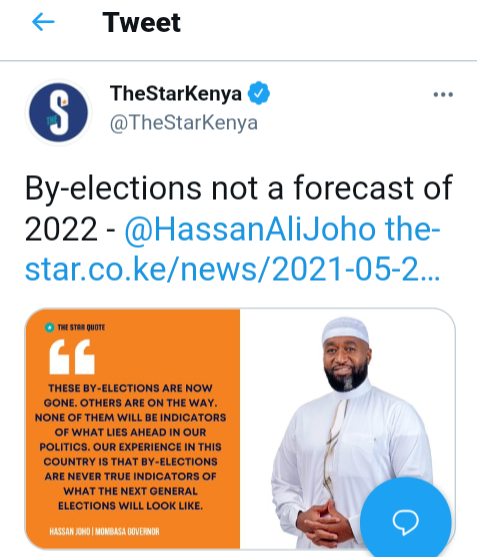Open the photo of the man in white

[347, 429]
